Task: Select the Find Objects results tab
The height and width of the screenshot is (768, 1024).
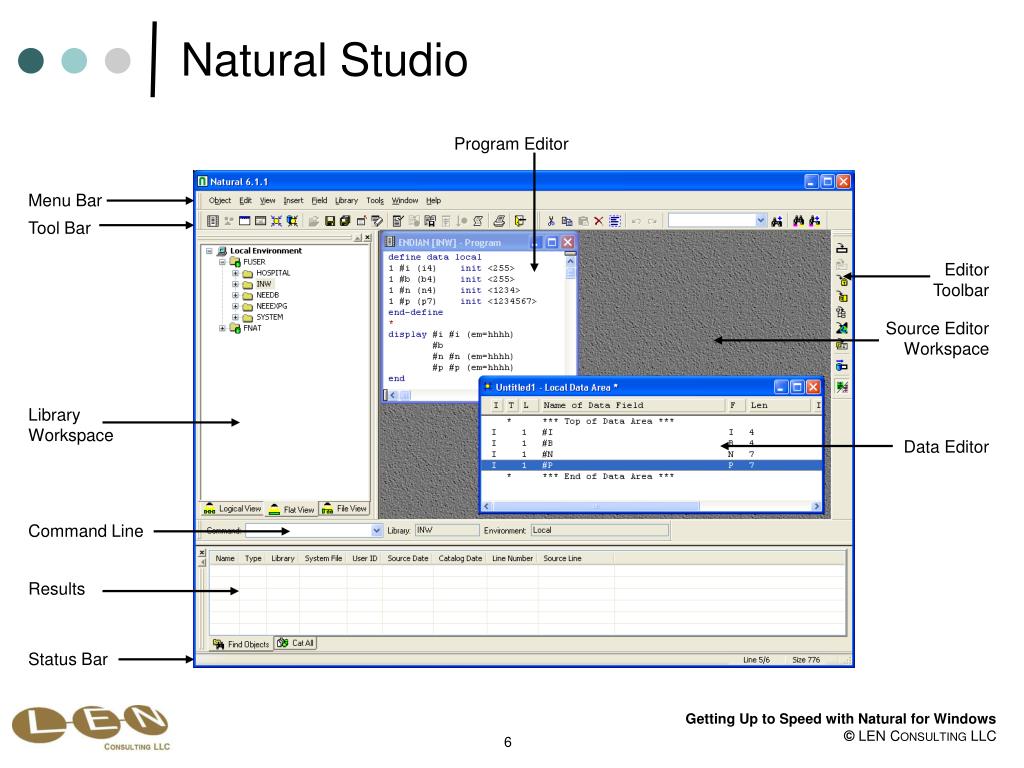Action: (241, 645)
